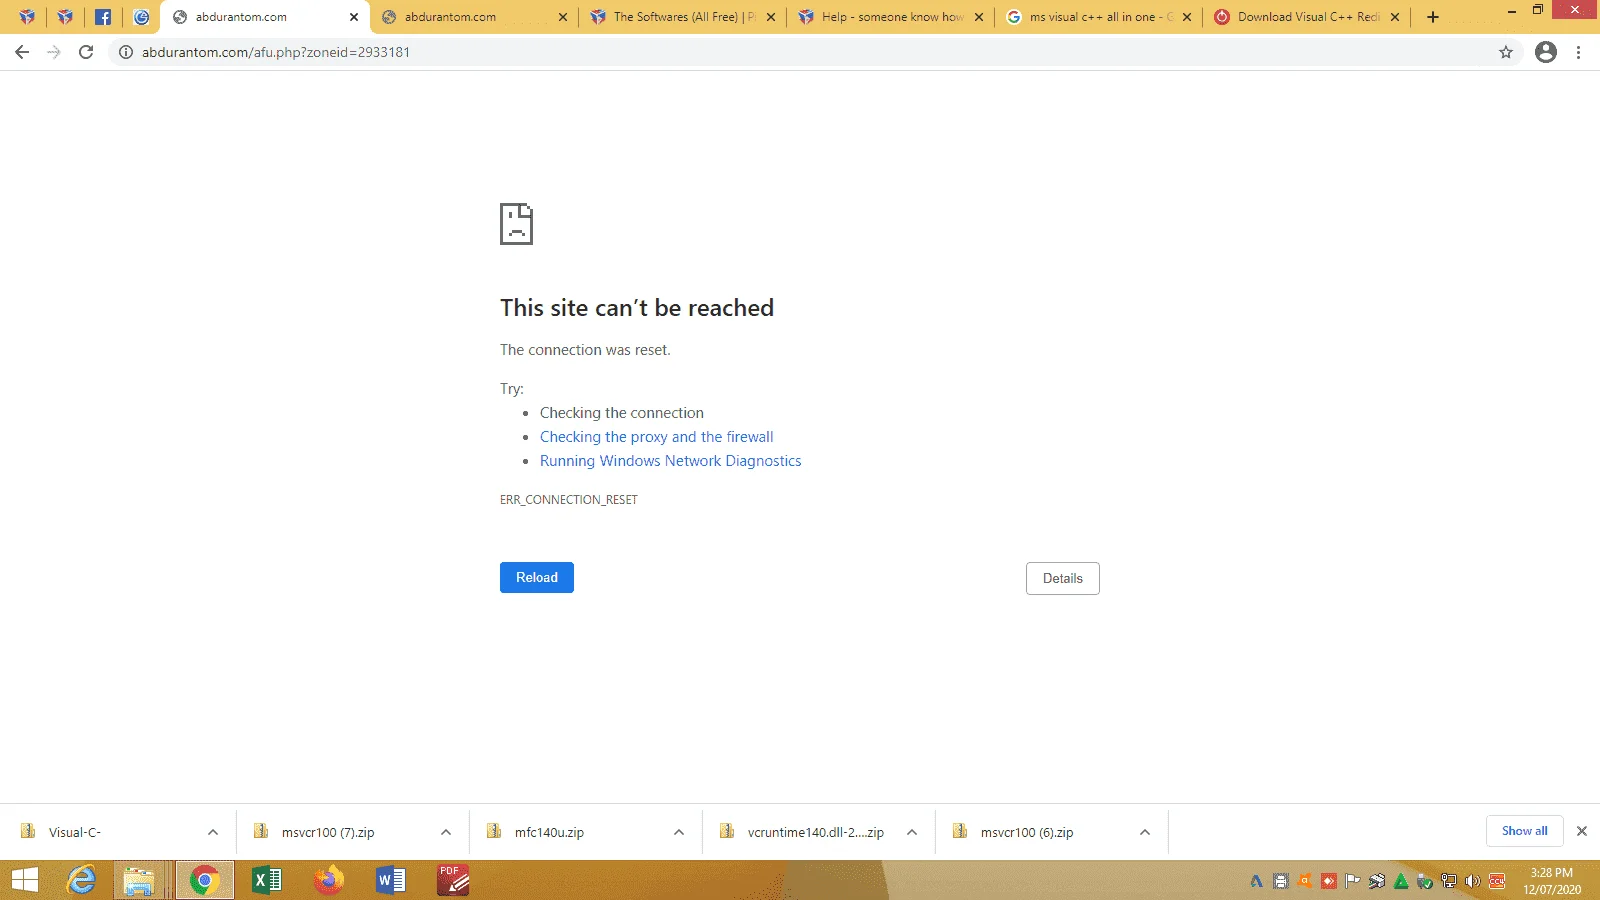
Task: Click the Action Center flag tray icon
Action: tap(1353, 881)
